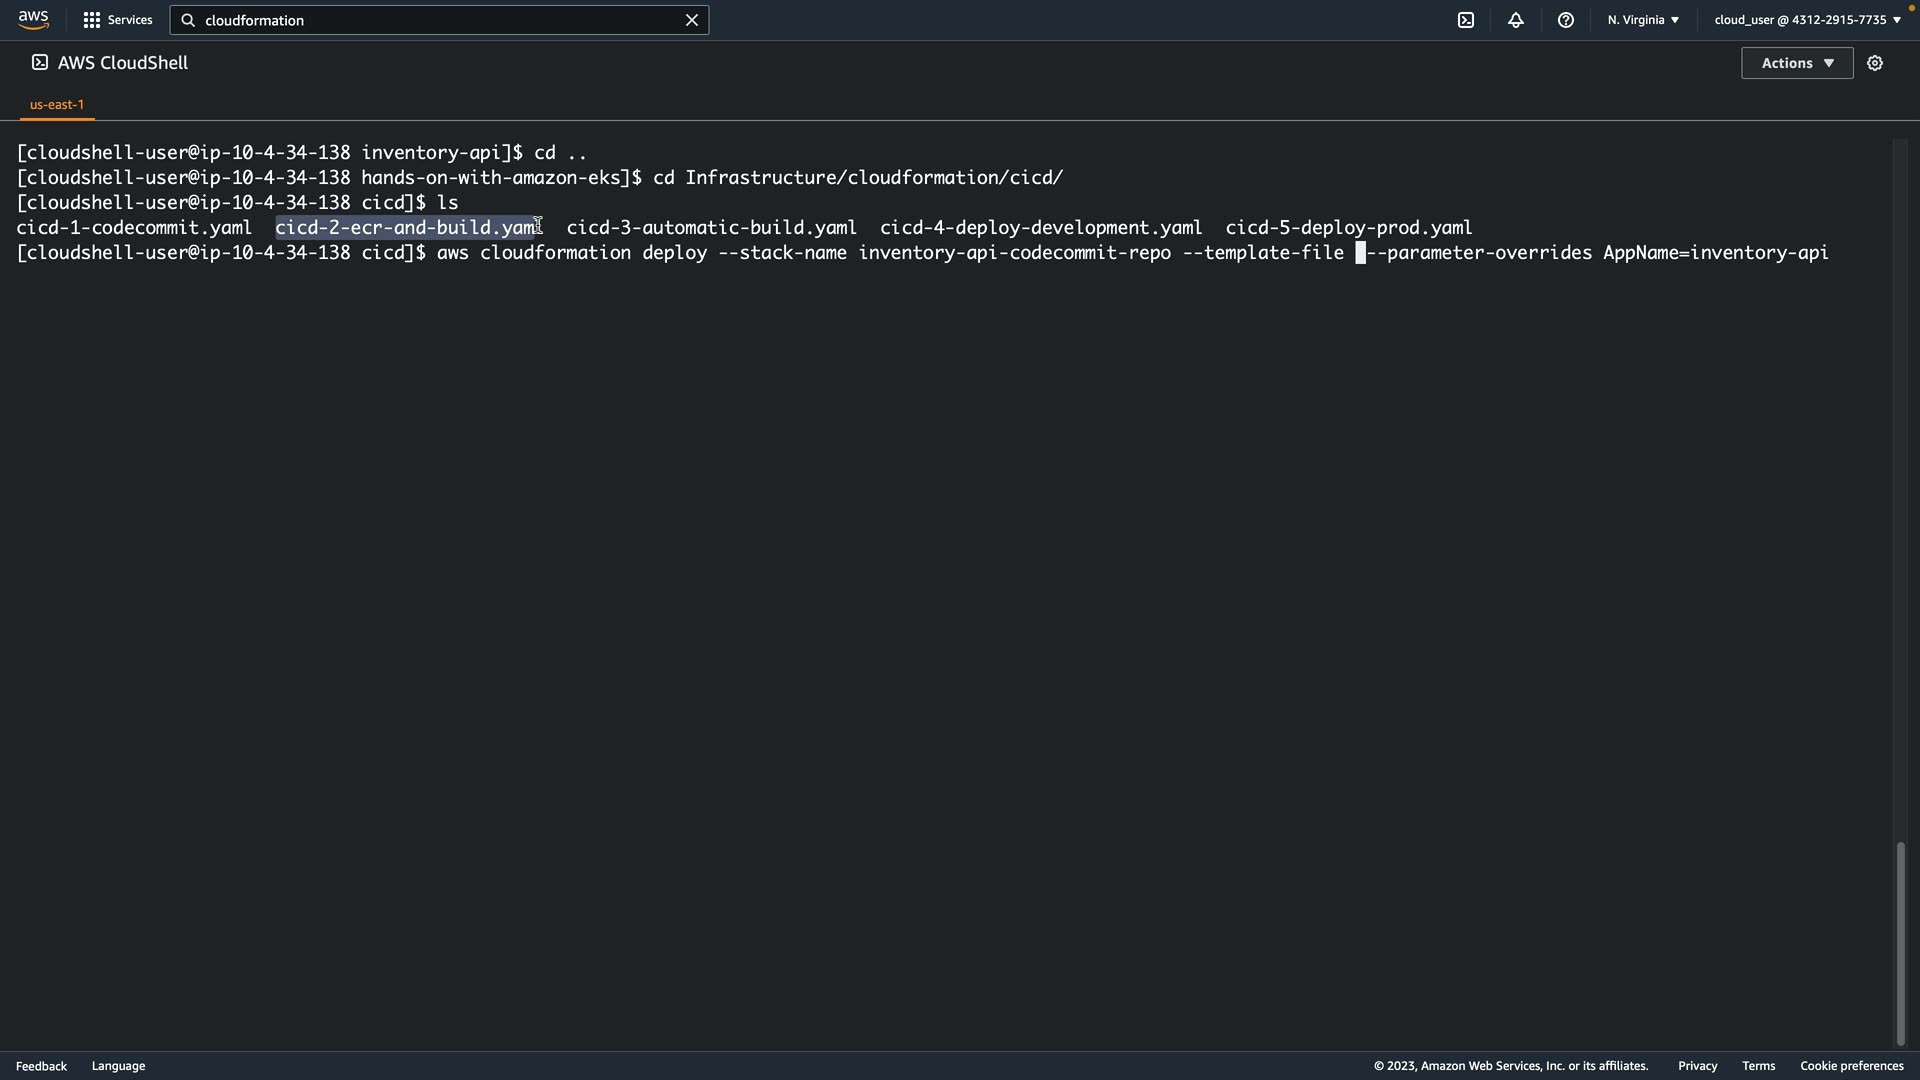This screenshot has height=1080, width=1920.
Task: Clear the cloudformation search text
Action: coord(691,20)
